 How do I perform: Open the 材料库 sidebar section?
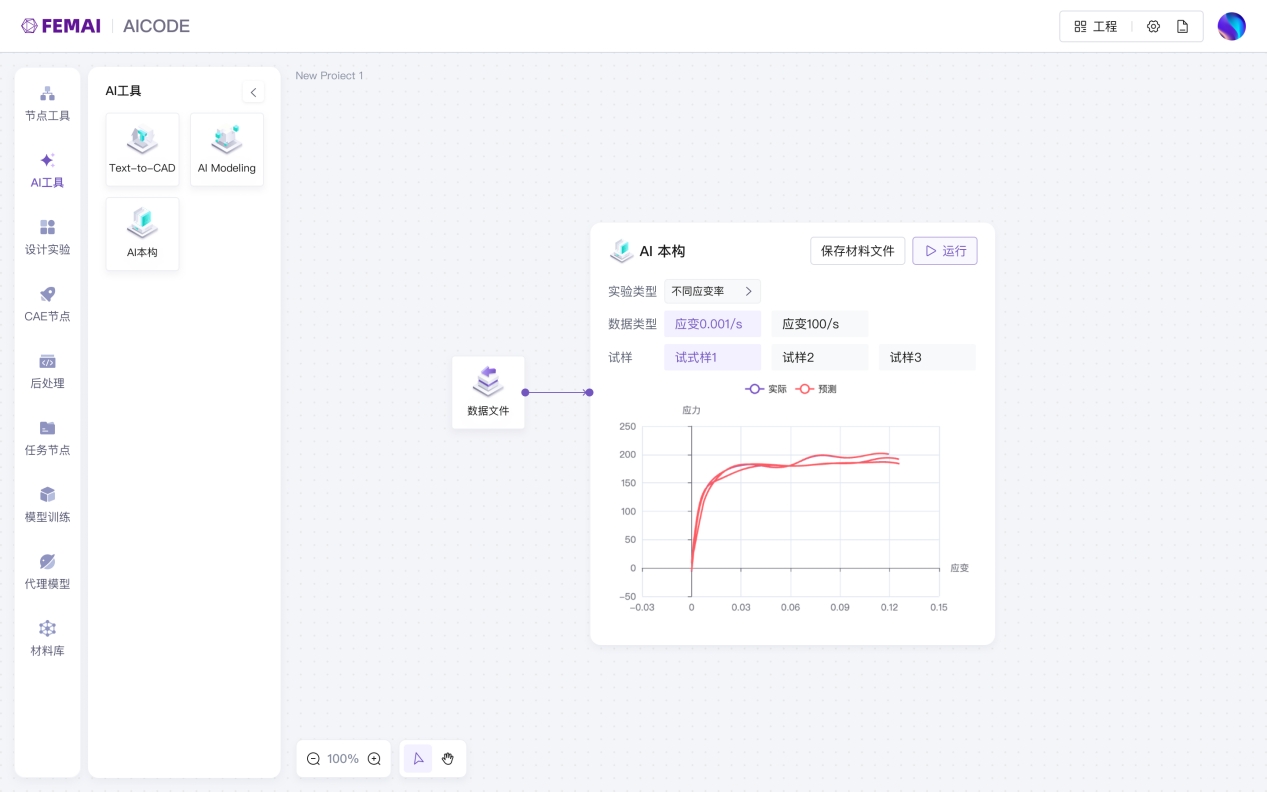[x=47, y=638]
